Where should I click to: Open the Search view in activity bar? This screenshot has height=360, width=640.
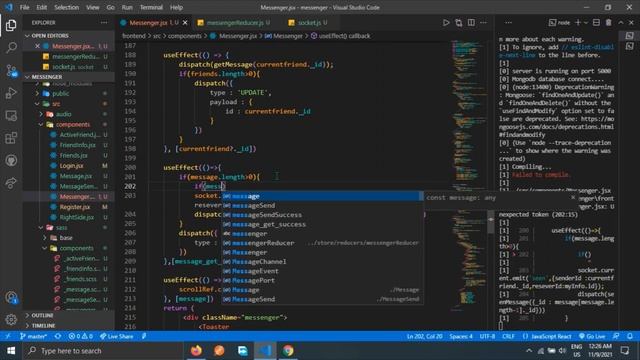coord(11,48)
